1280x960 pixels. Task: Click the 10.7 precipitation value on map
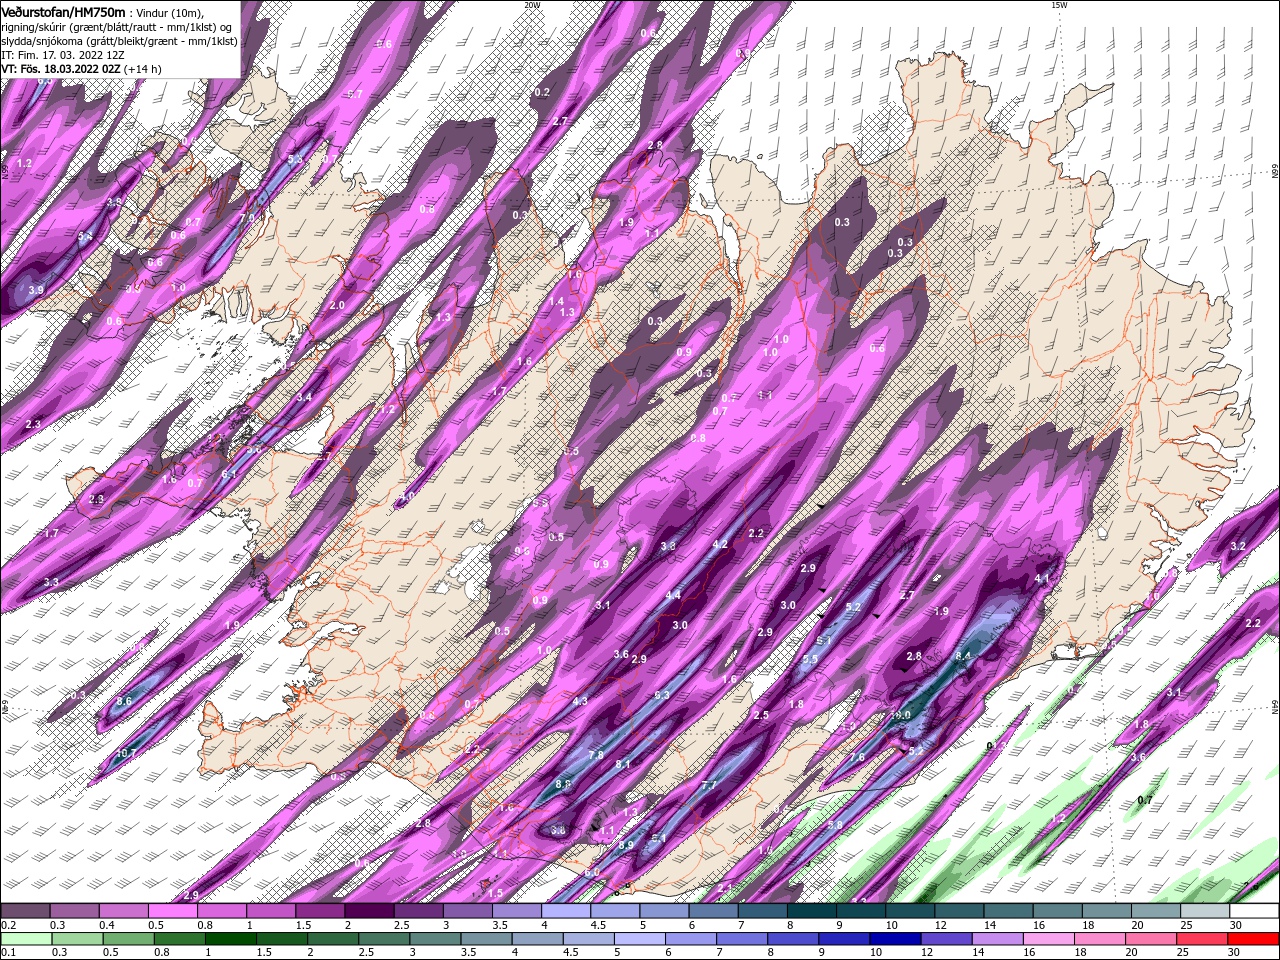(x=126, y=753)
